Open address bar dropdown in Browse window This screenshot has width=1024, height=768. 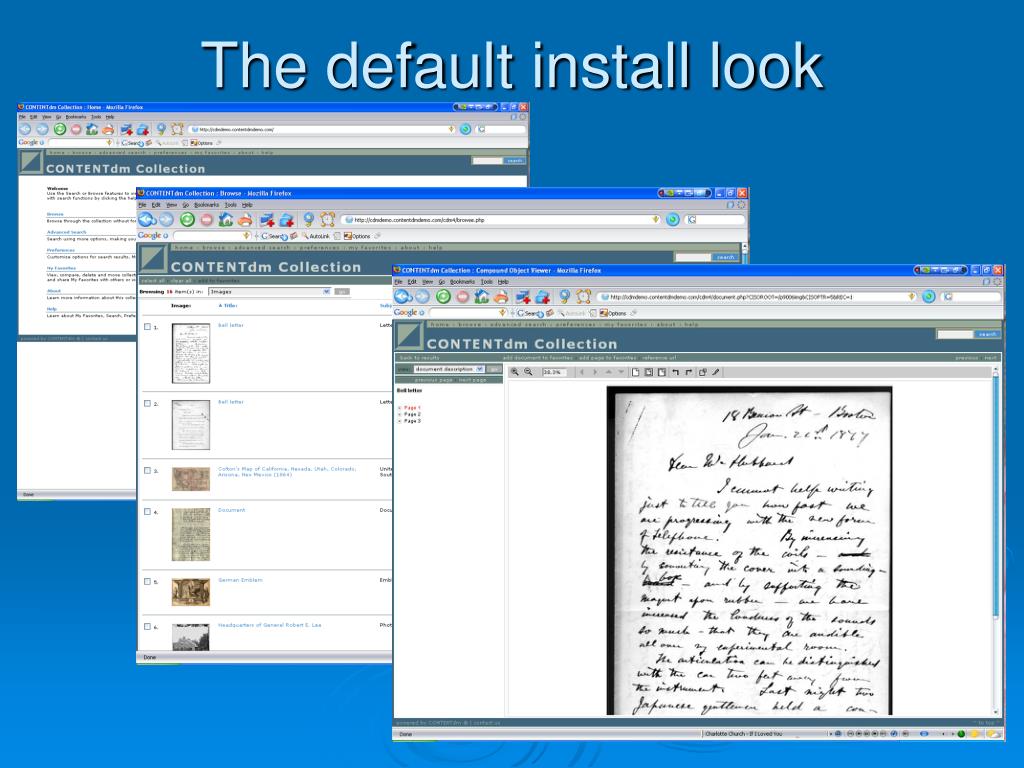656,220
